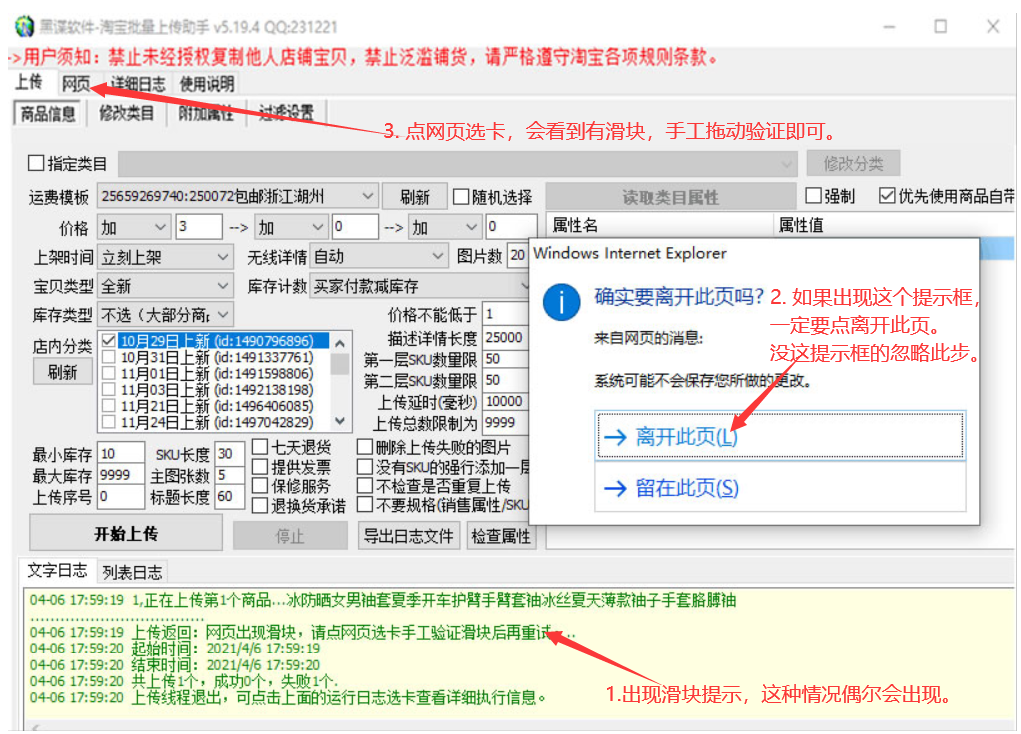Click the 停止 button
The width and height of the screenshot is (1021, 734).
[290, 535]
